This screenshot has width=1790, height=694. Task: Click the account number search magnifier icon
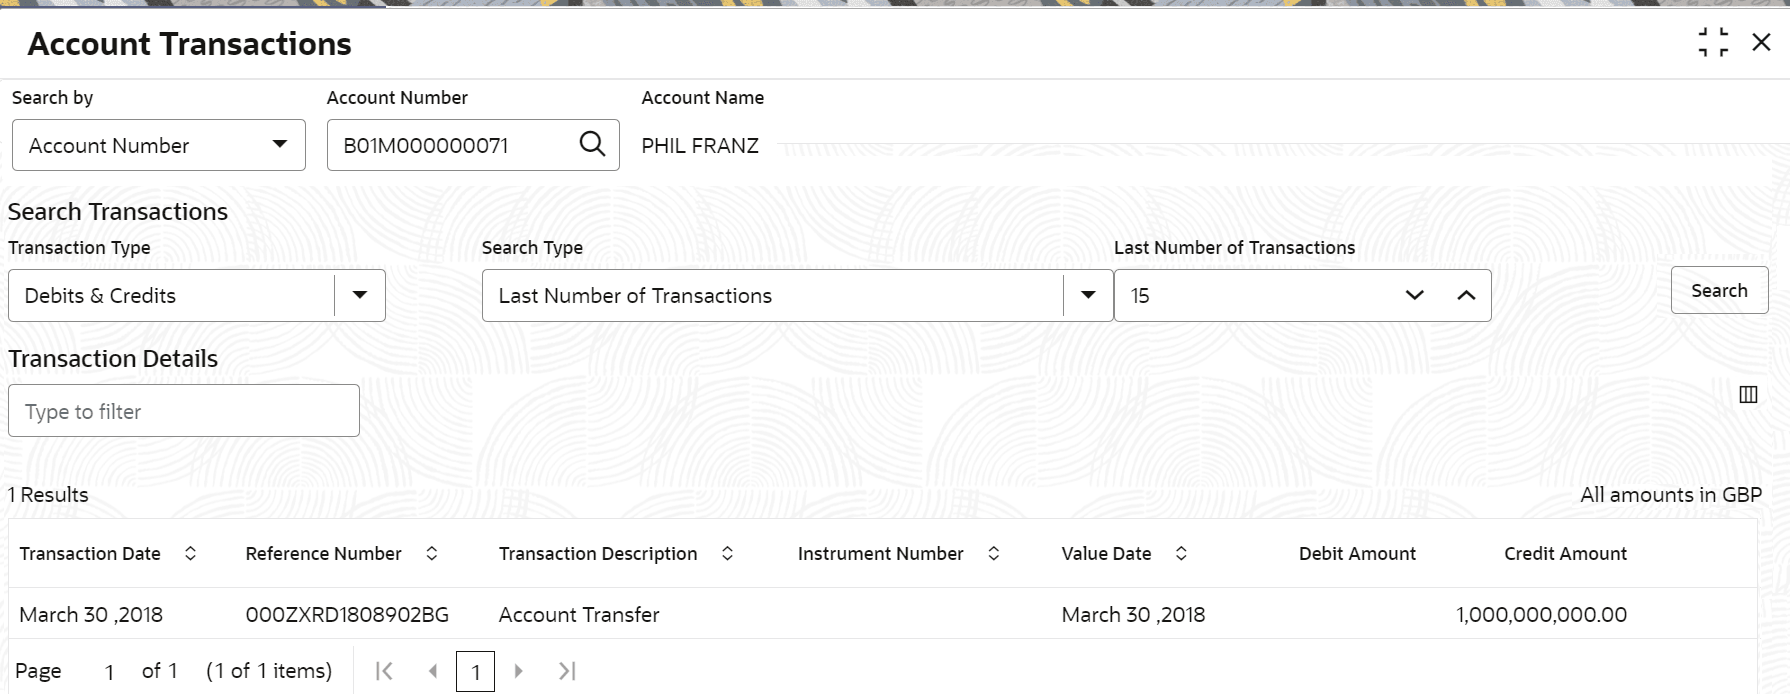click(x=592, y=144)
